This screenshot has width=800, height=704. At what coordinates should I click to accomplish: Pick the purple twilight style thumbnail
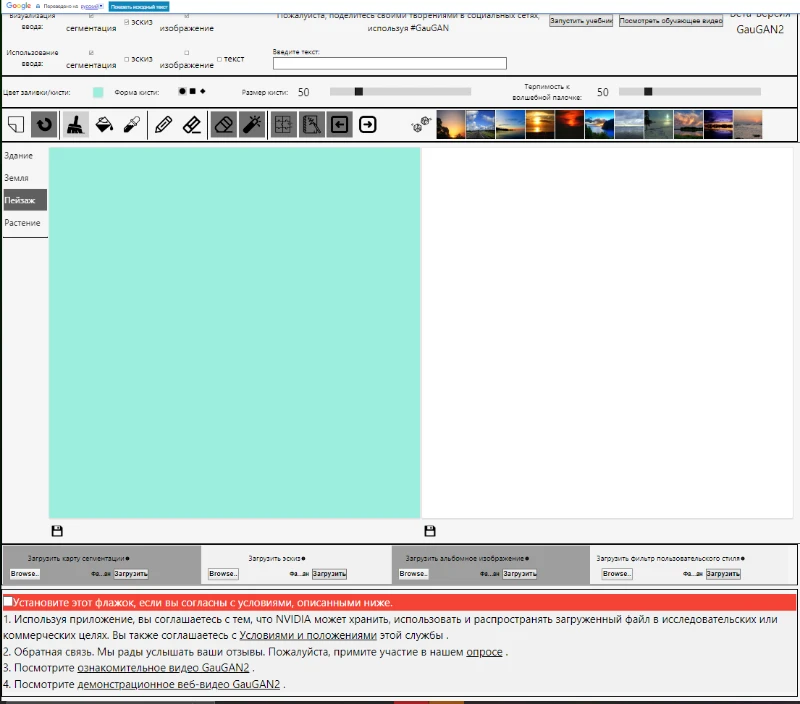click(x=718, y=124)
